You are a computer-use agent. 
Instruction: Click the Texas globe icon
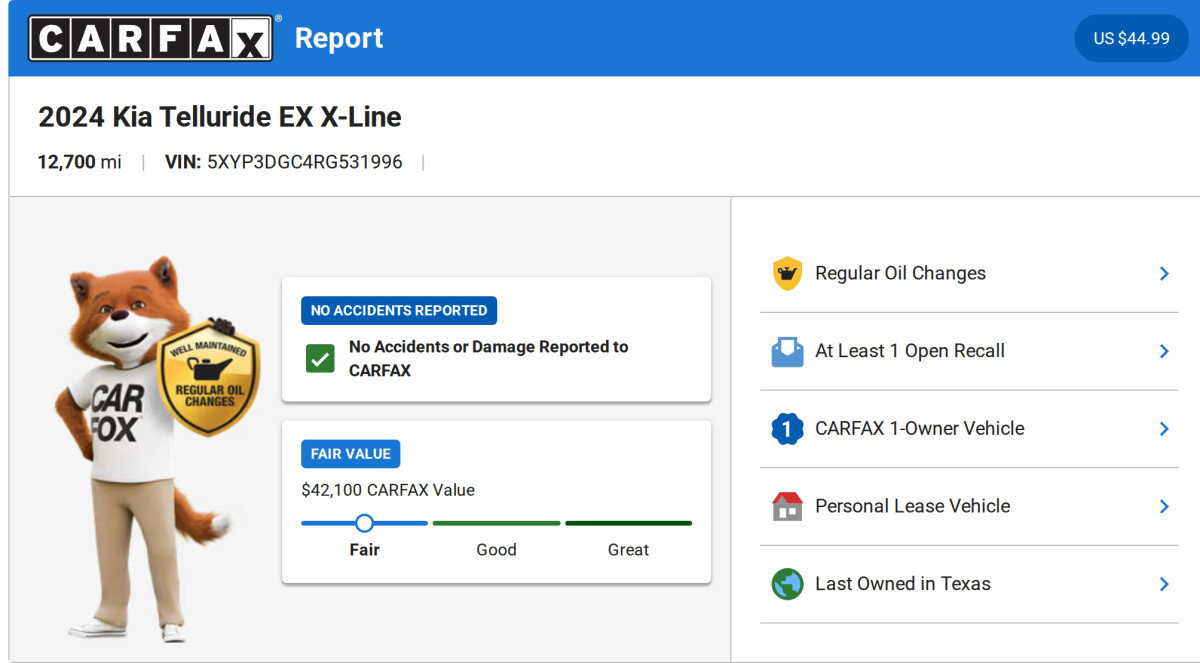(x=787, y=584)
